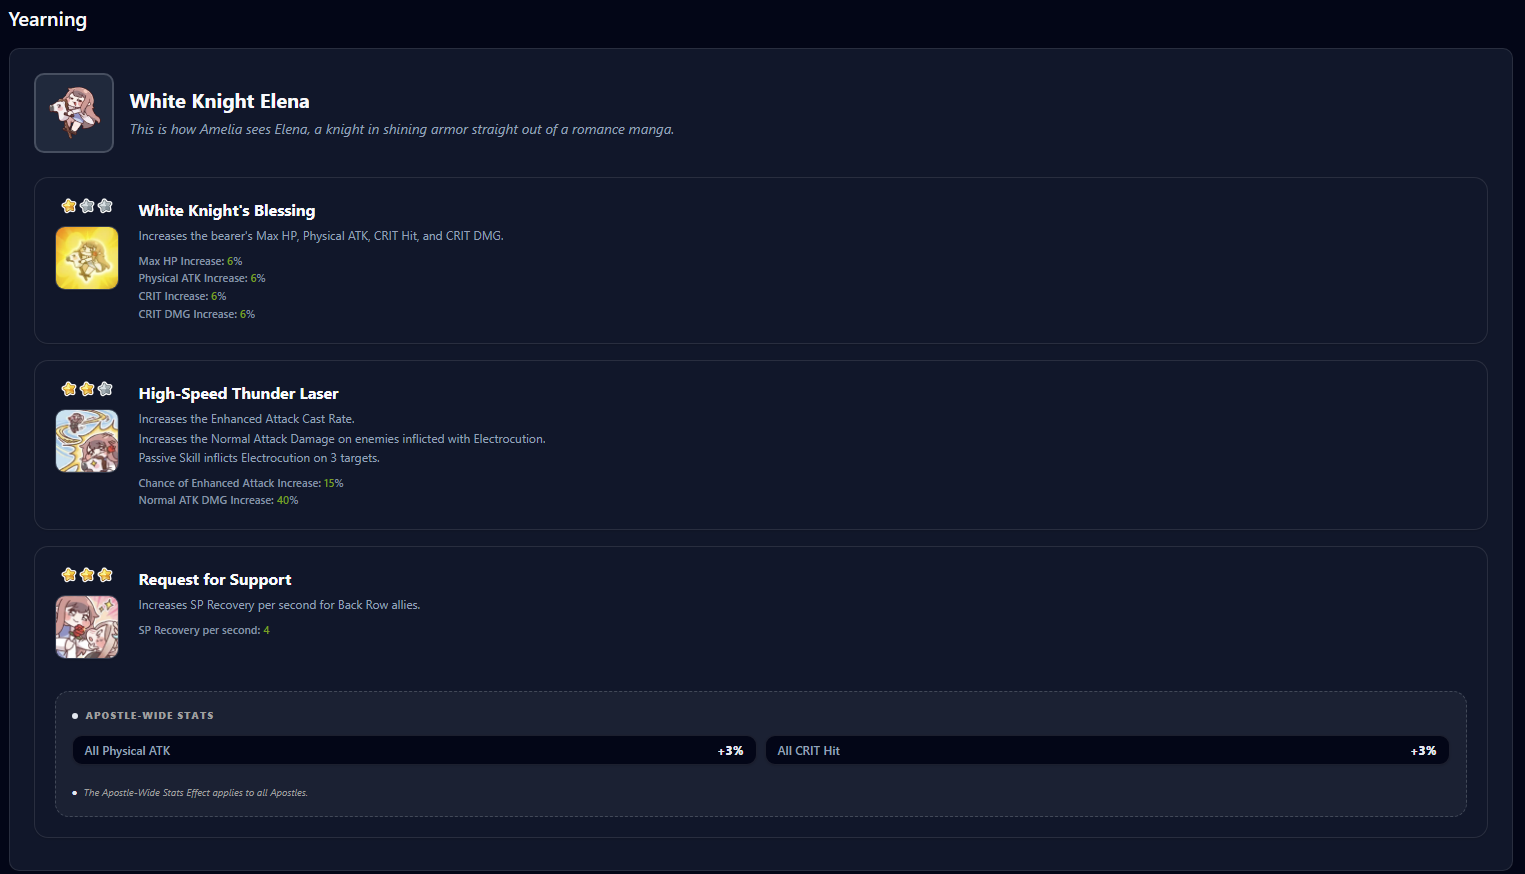Click the Chance of Enhanced Attack Increase 15% stat
This screenshot has height=874, width=1525.
(x=241, y=484)
